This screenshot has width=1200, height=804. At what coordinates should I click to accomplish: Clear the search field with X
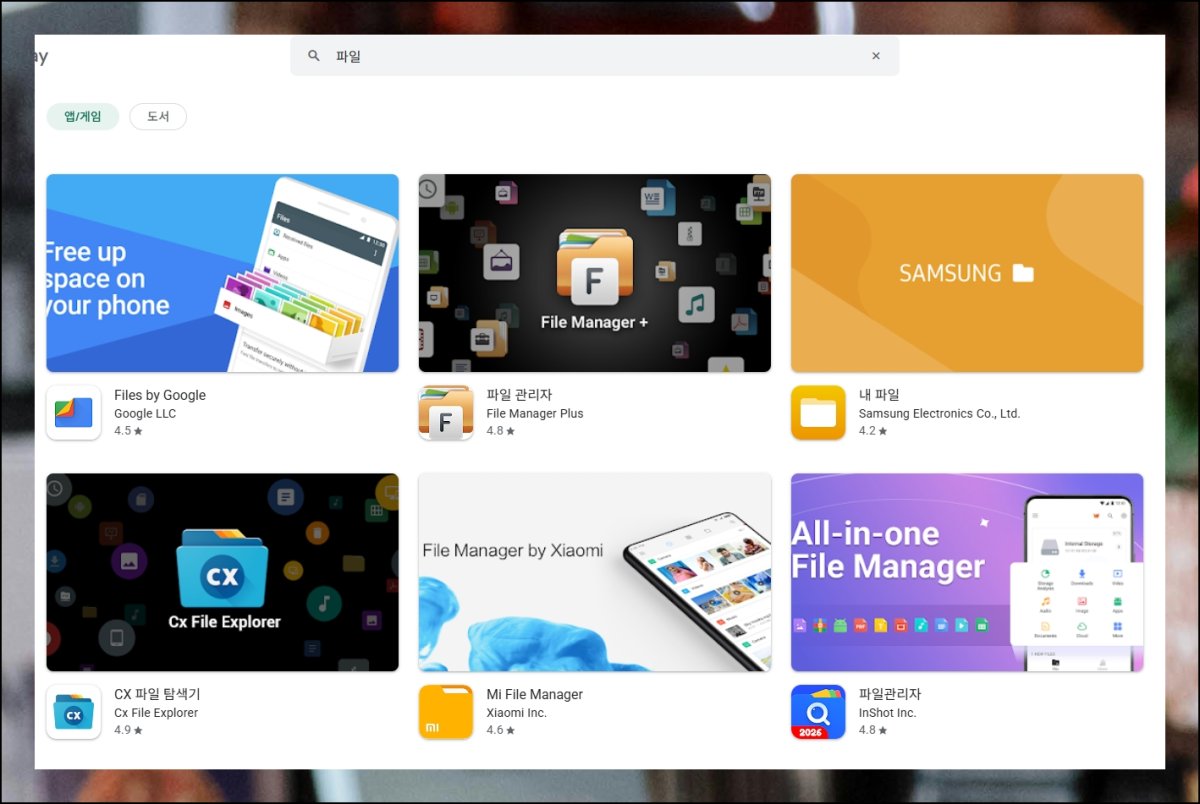[876, 56]
